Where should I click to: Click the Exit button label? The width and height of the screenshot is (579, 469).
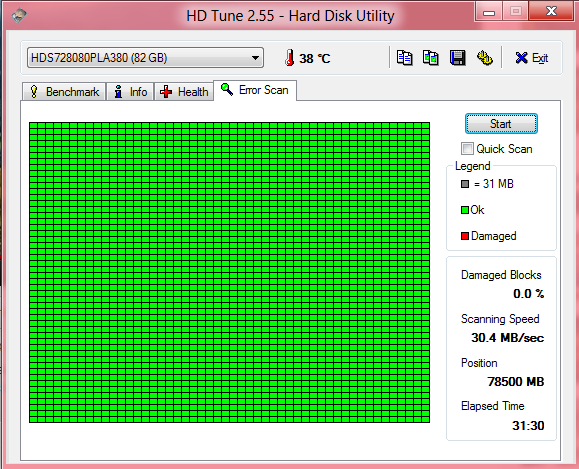click(539, 58)
